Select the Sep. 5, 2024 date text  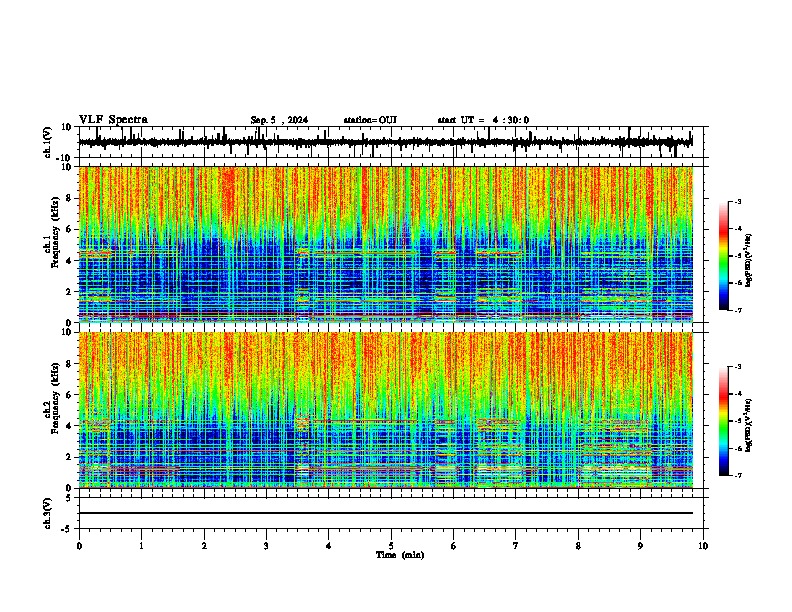tap(279, 120)
